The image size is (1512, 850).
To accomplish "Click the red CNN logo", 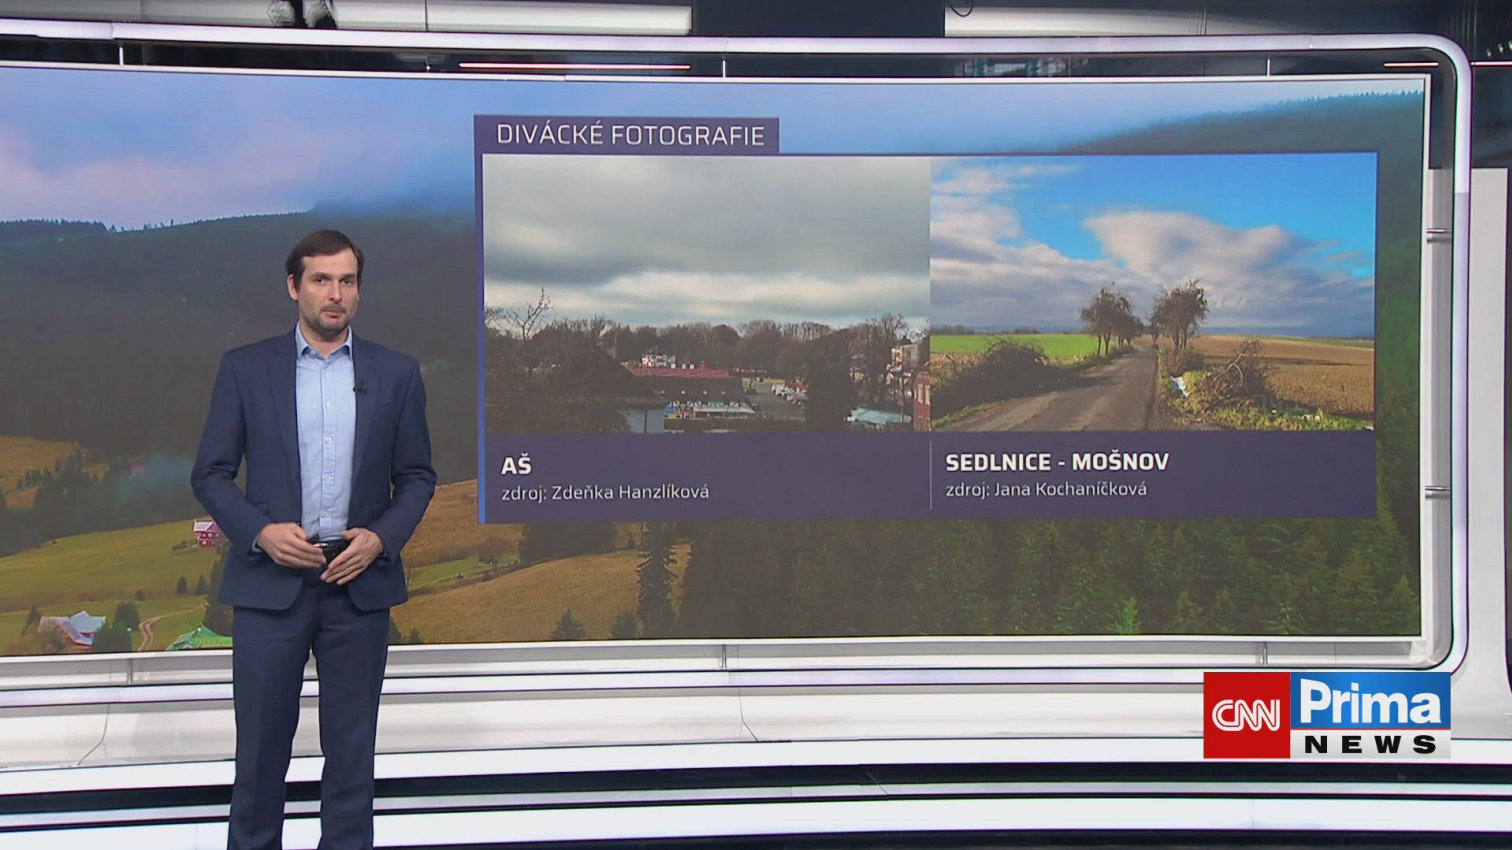I will (x=1245, y=715).
